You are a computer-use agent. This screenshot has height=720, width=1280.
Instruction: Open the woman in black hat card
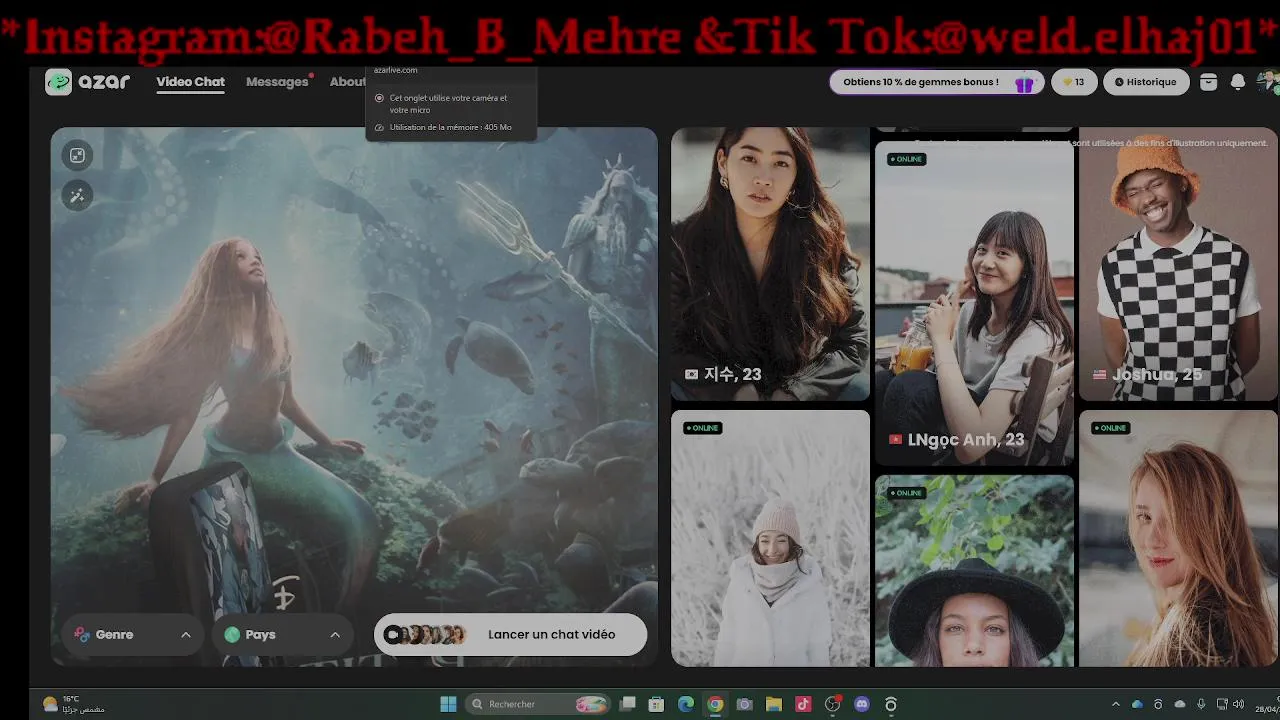tap(974, 571)
